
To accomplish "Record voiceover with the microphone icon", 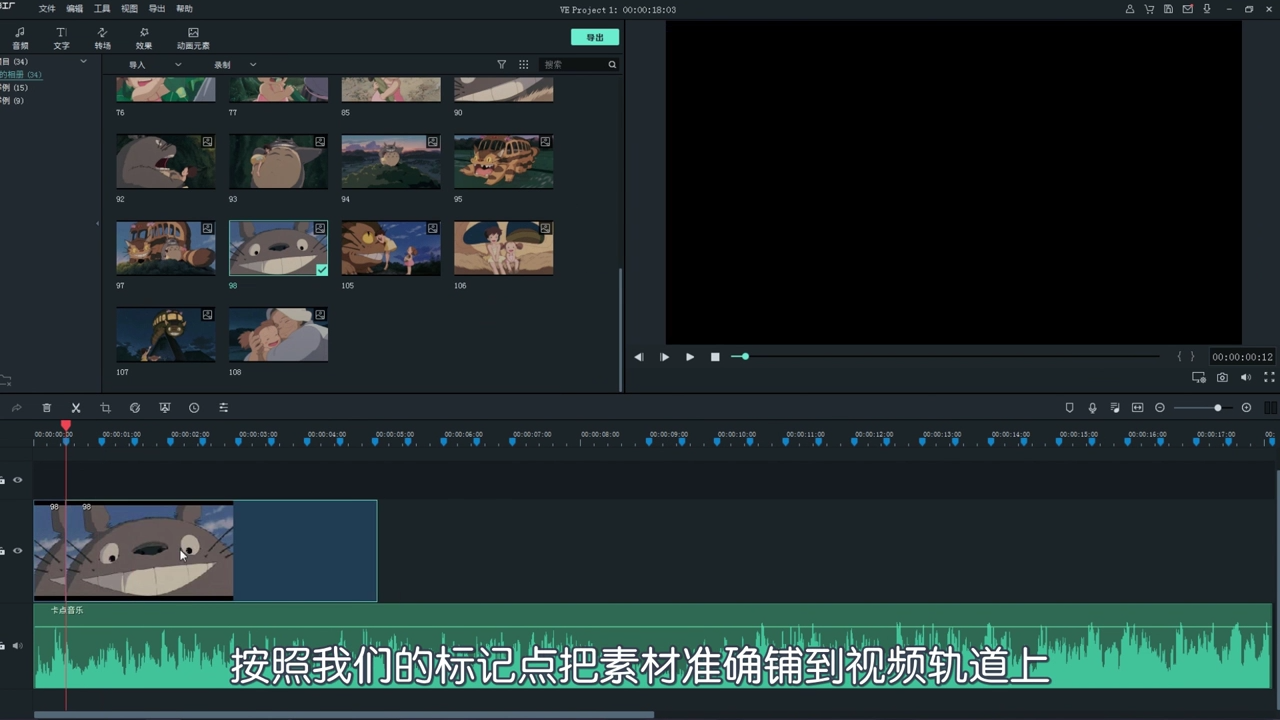I will [x=1092, y=408].
